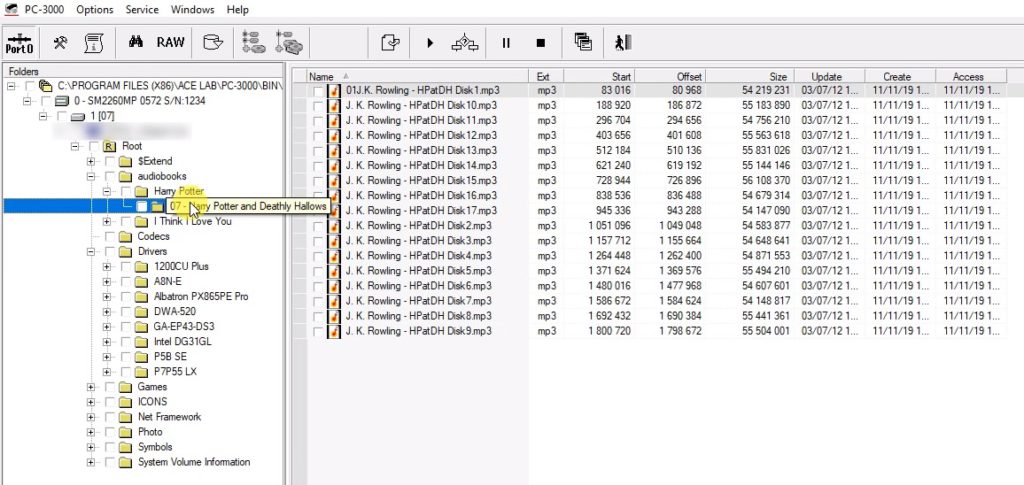Expand the Photo folder node
The height and width of the screenshot is (485, 1024).
(91, 432)
